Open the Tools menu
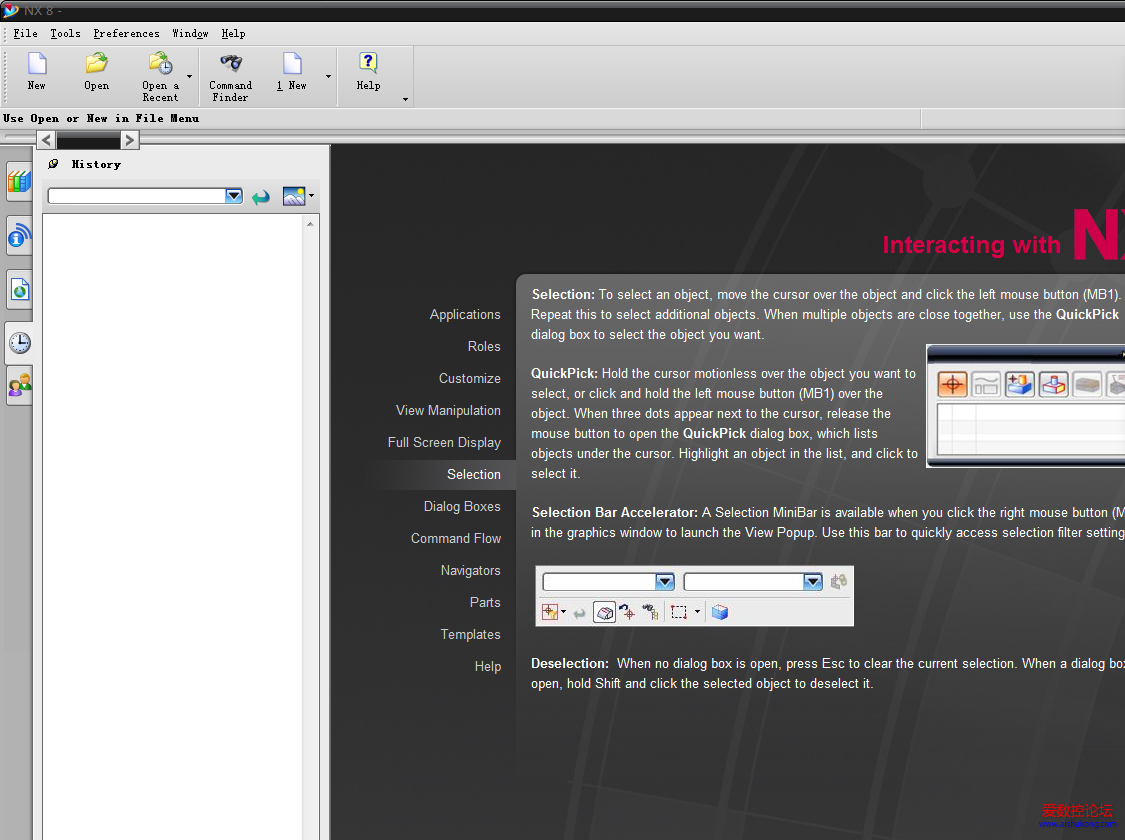The height and width of the screenshot is (840, 1125). (x=65, y=33)
